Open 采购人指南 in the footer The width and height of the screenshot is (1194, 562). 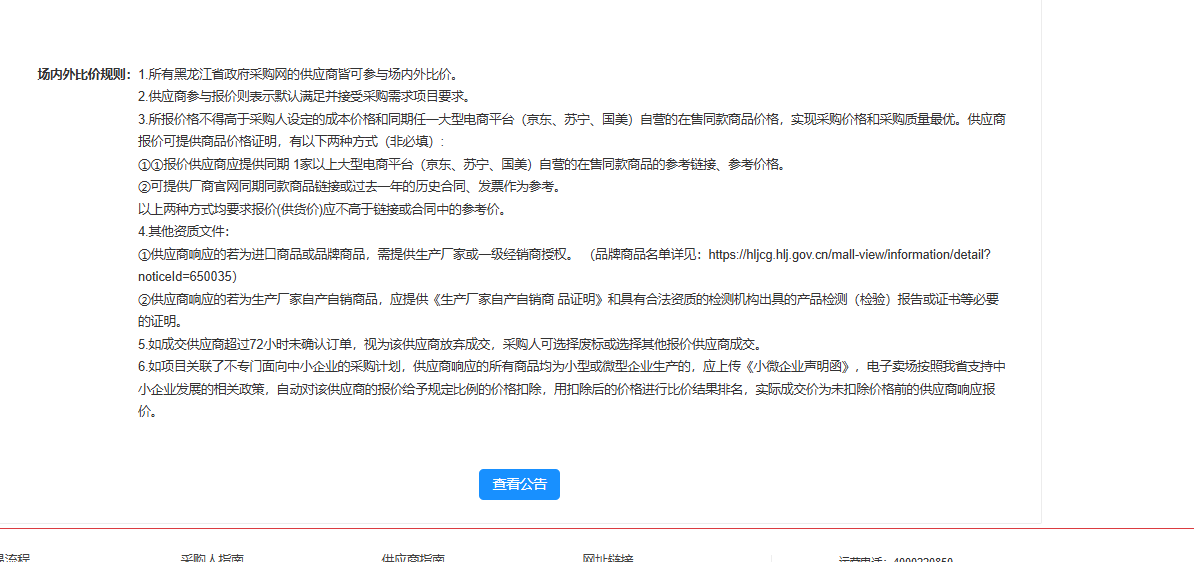211,558
